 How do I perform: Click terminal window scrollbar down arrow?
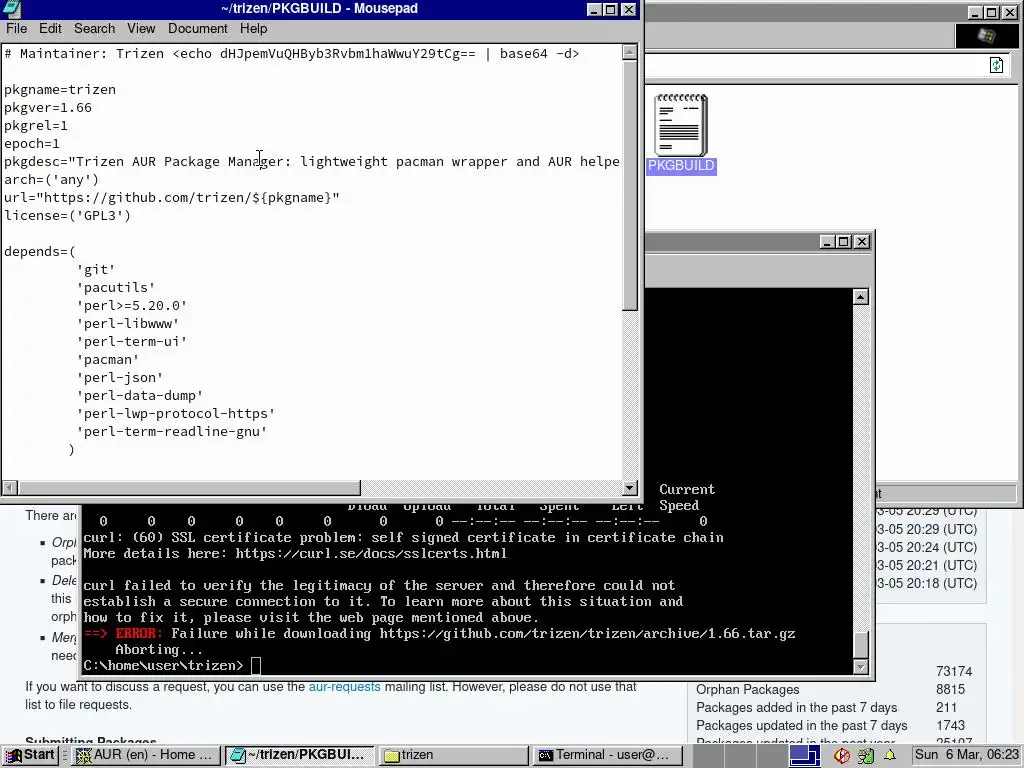point(861,667)
